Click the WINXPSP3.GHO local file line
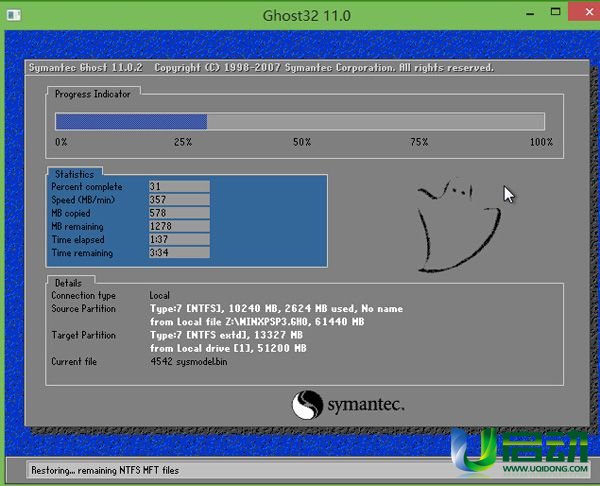 (x=257, y=321)
